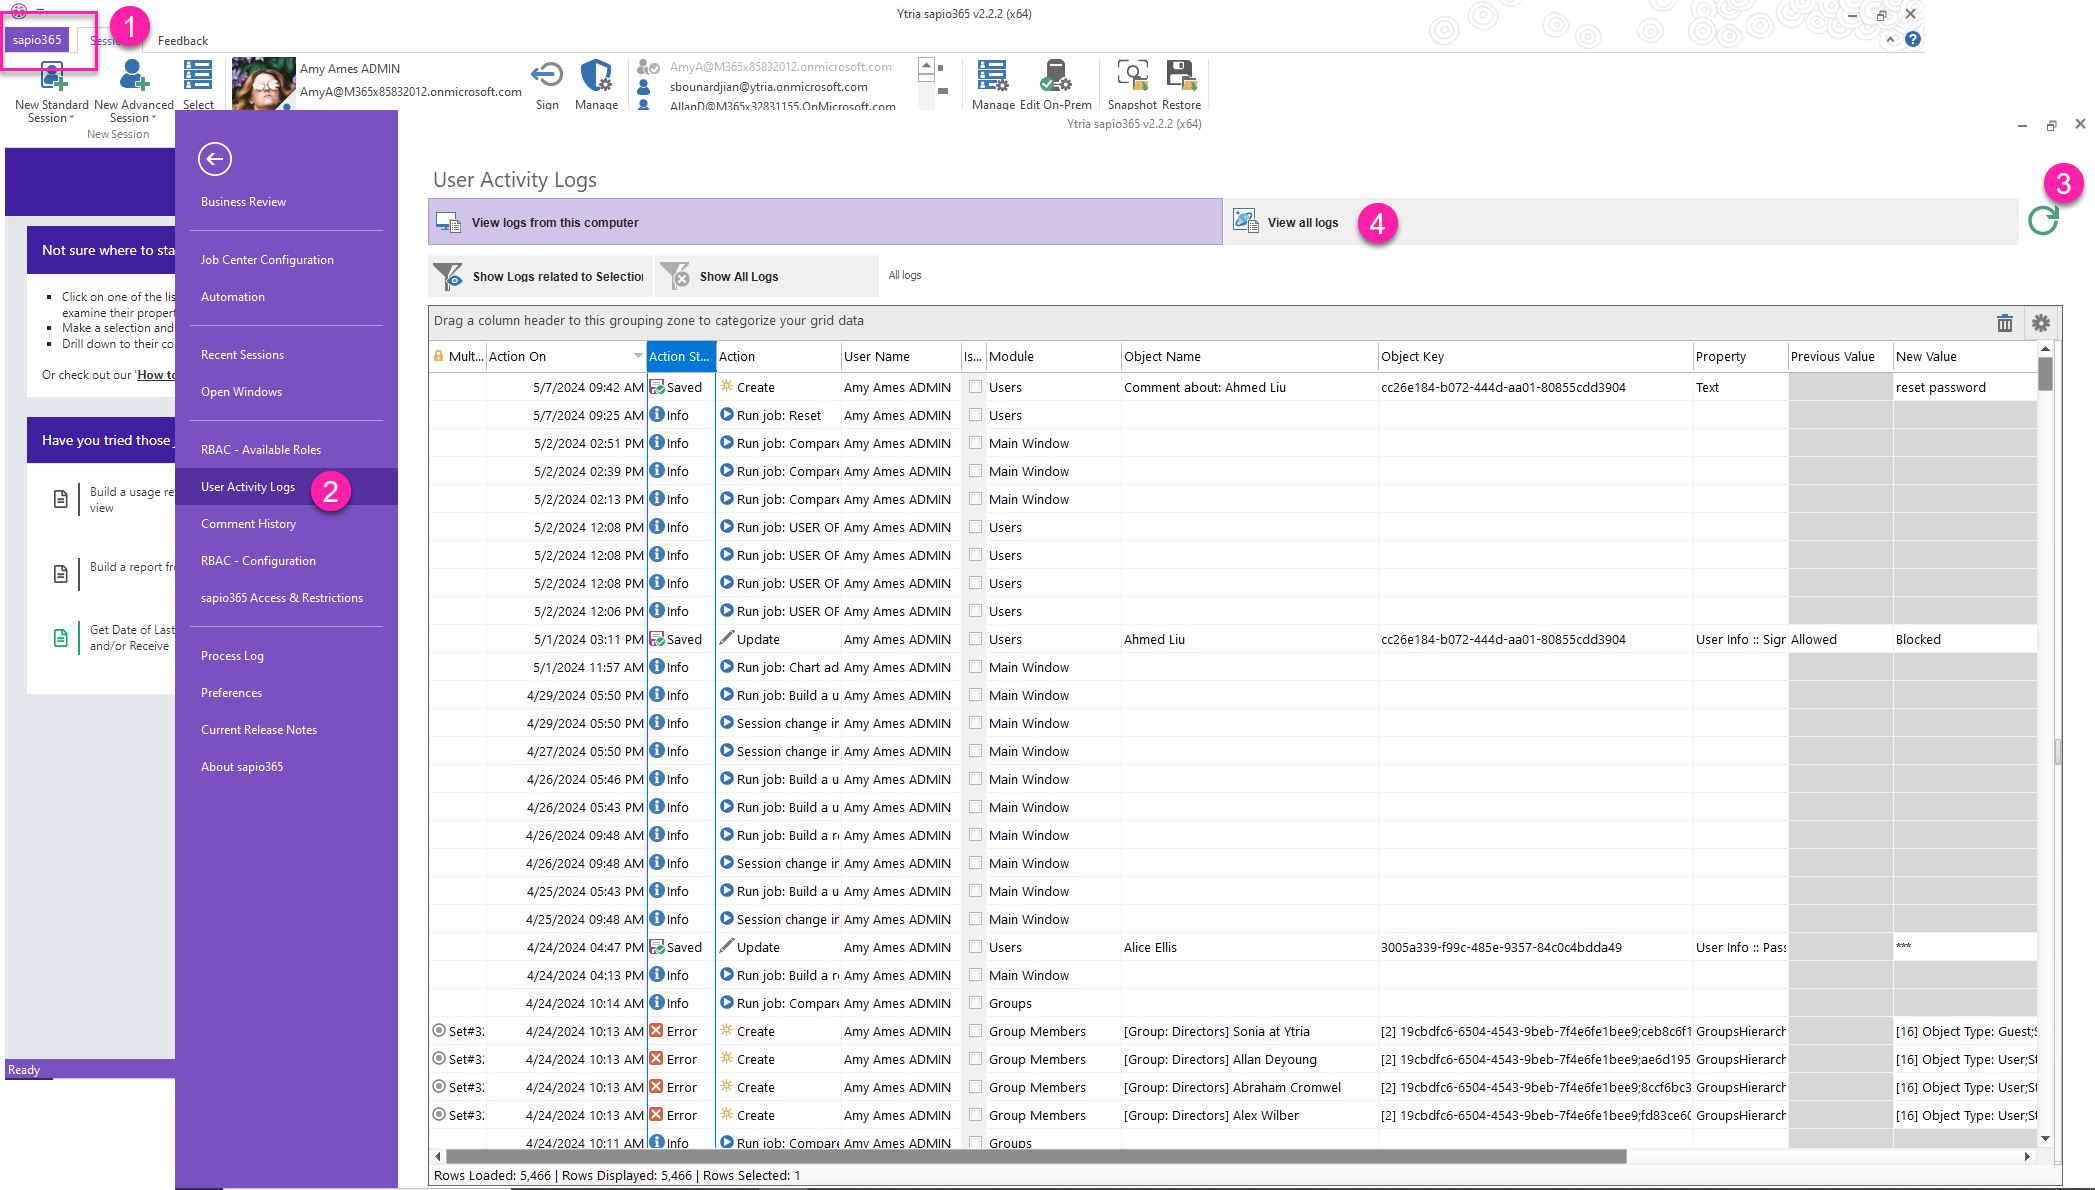Open Process Log menu item
This screenshot has height=1190, width=2095.
pos(232,656)
